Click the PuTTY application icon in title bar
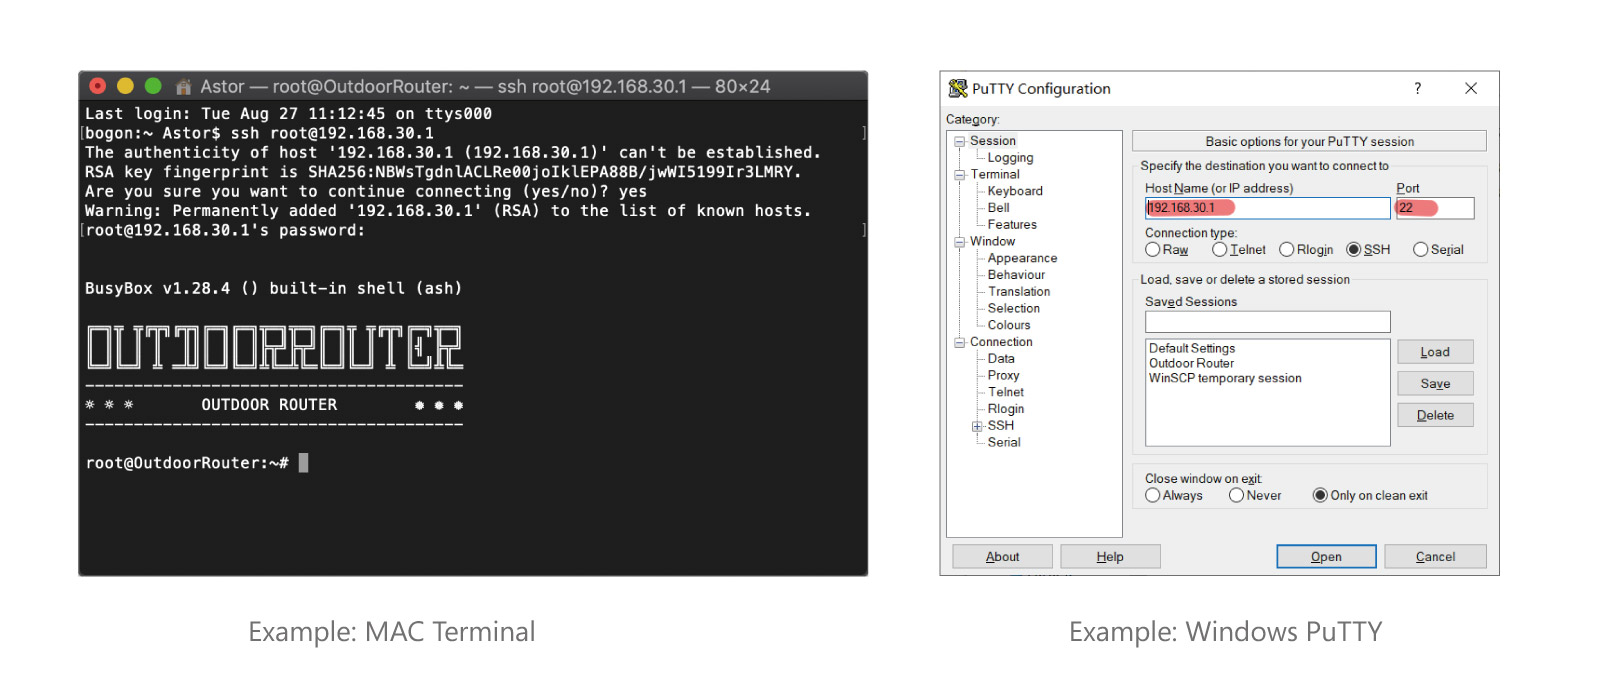The image size is (1600, 692). (957, 88)
